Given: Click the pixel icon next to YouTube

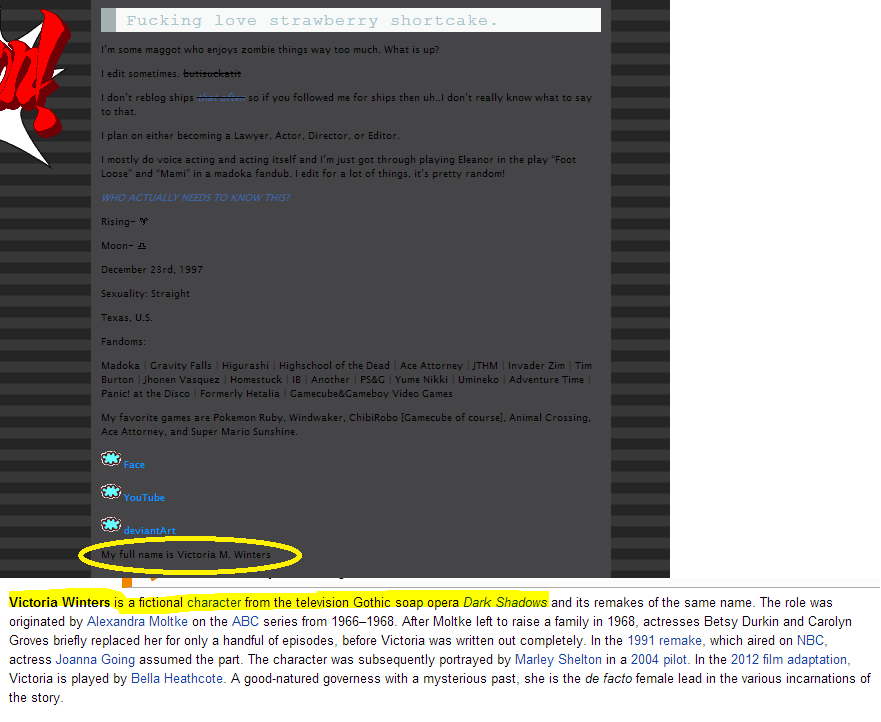Looking at the screenshot, I should 110,492.
